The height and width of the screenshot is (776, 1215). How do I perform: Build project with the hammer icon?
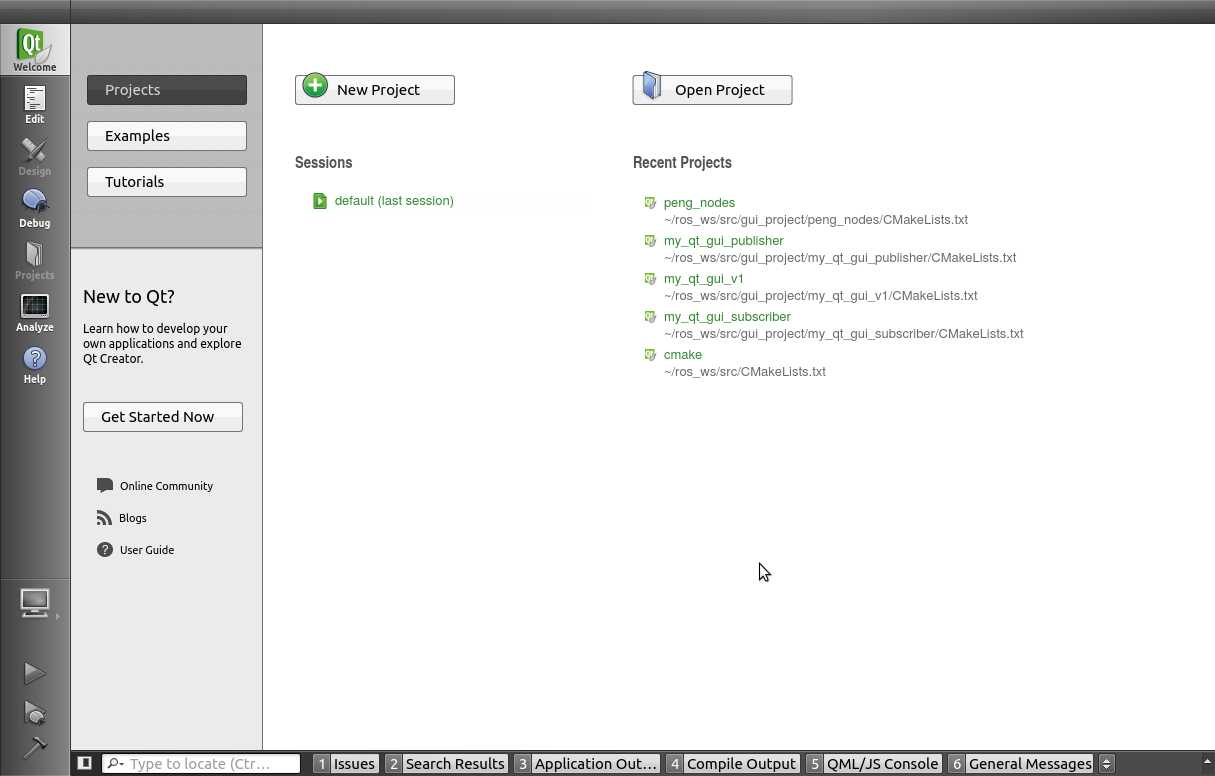[x=34, y=747]
